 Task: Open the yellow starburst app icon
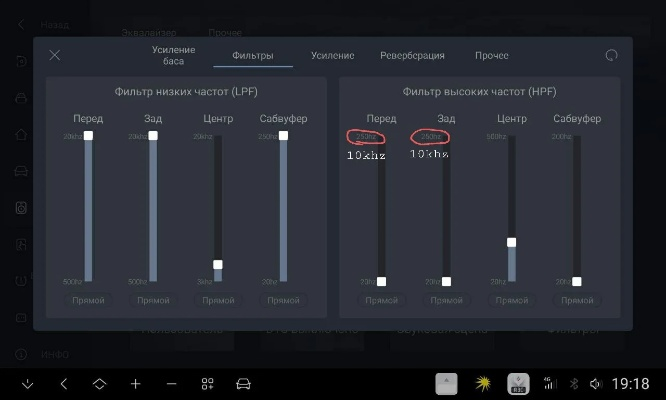point(483,384)
